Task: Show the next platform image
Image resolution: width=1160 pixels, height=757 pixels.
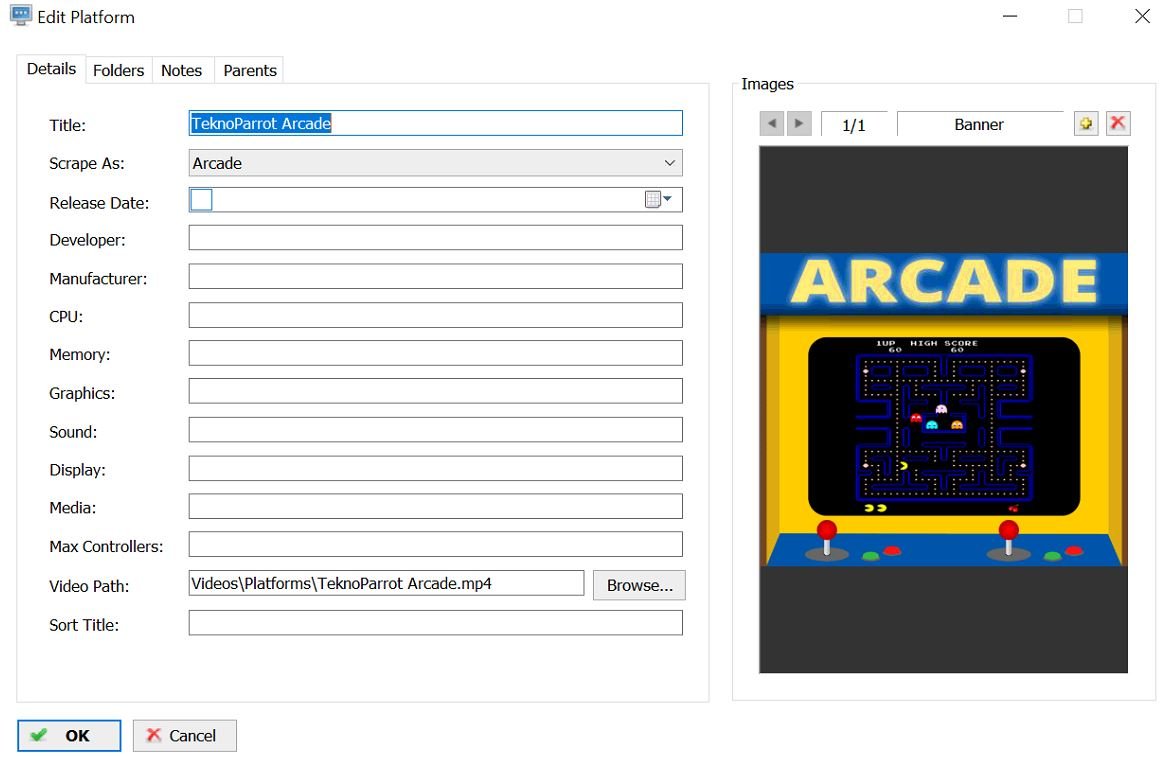Action: 799,124
